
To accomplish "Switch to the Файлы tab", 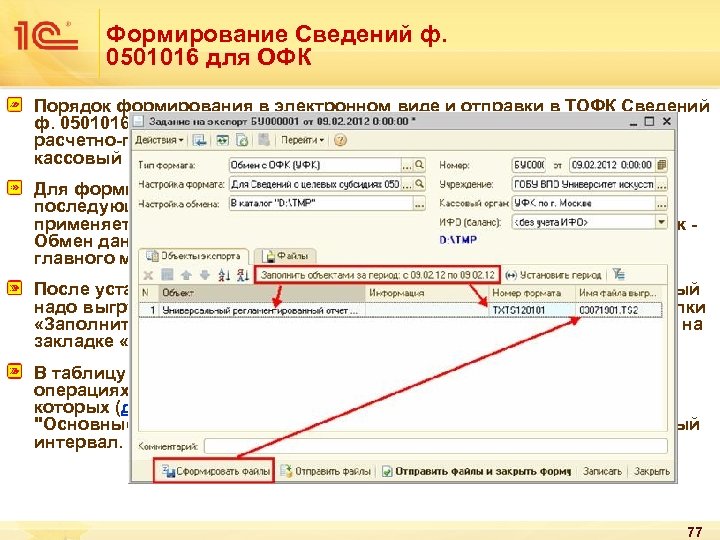I will pyautogui.click(x=287, y=256).
